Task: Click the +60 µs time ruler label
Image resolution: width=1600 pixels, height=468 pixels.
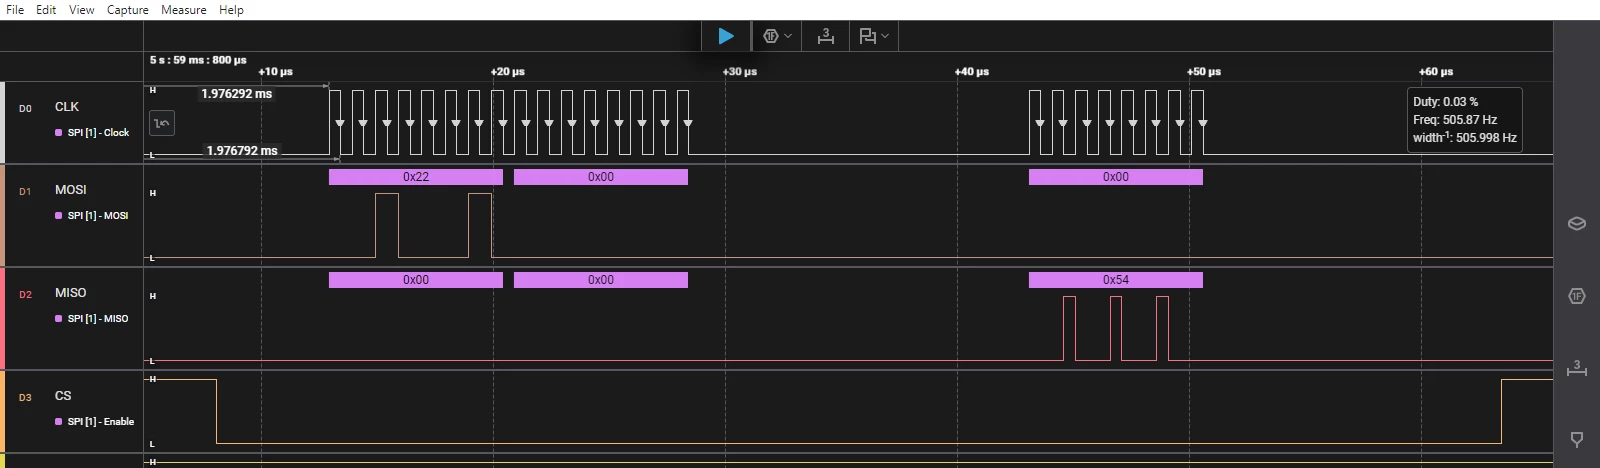Action: coord(1435,72)
